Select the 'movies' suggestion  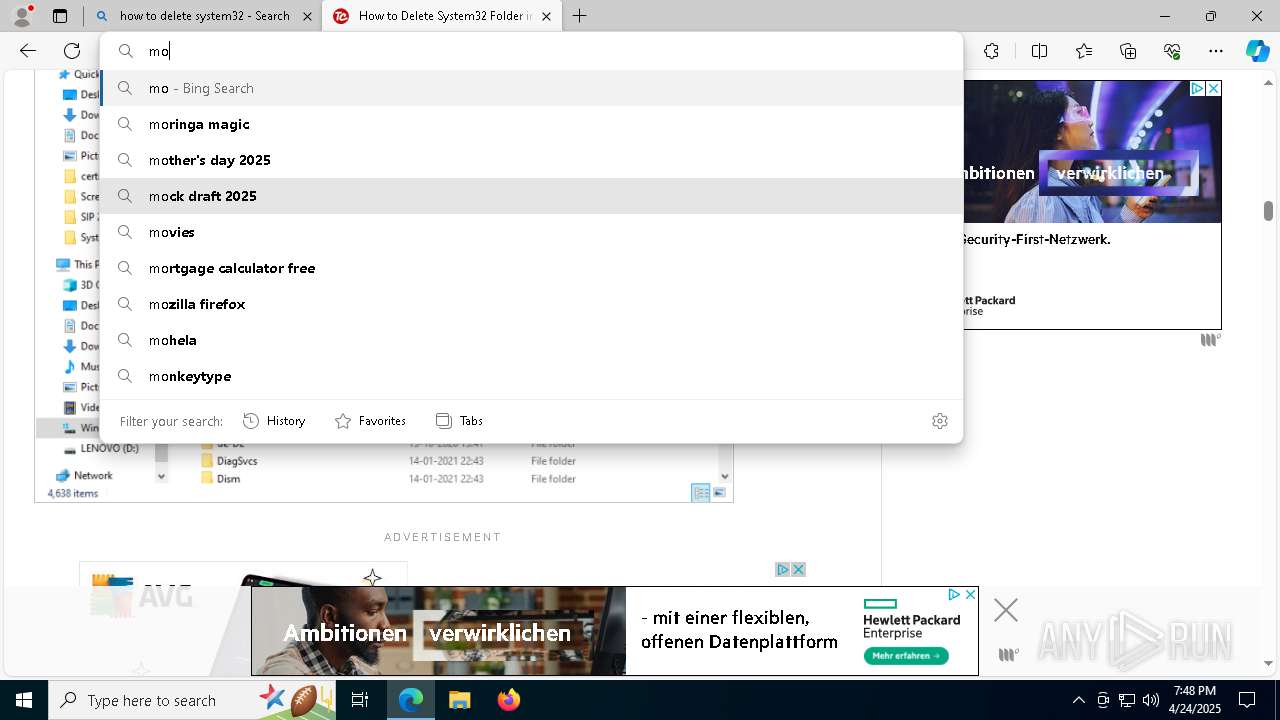coord(531,232)
